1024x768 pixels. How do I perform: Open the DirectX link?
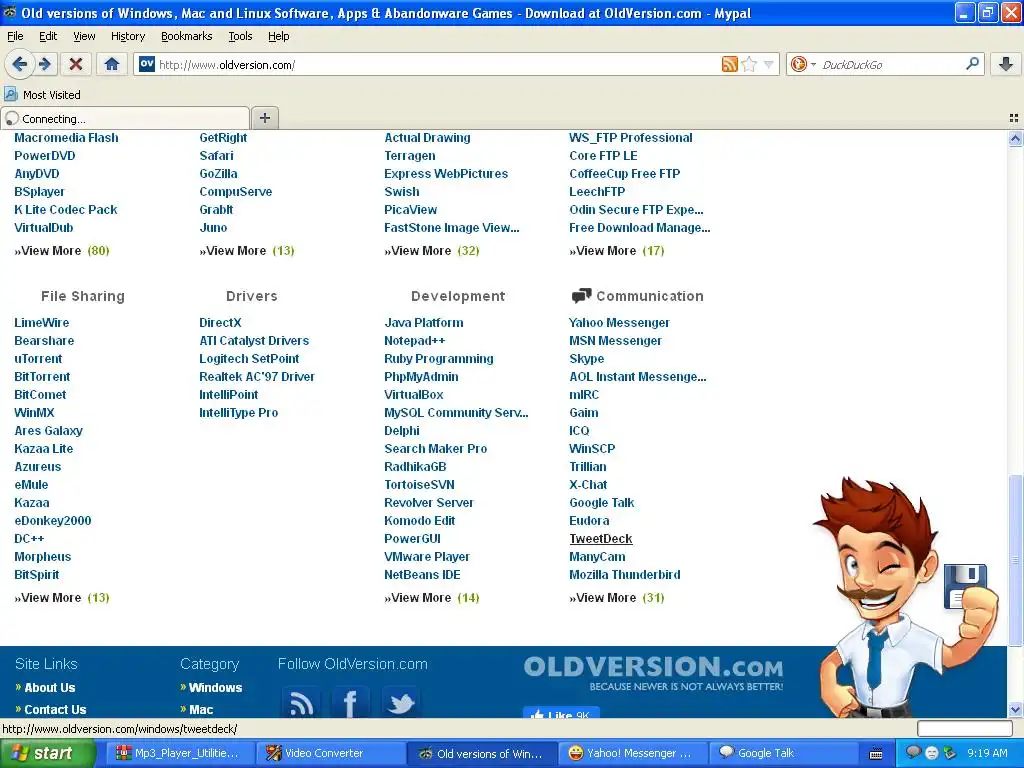(220, 323)
